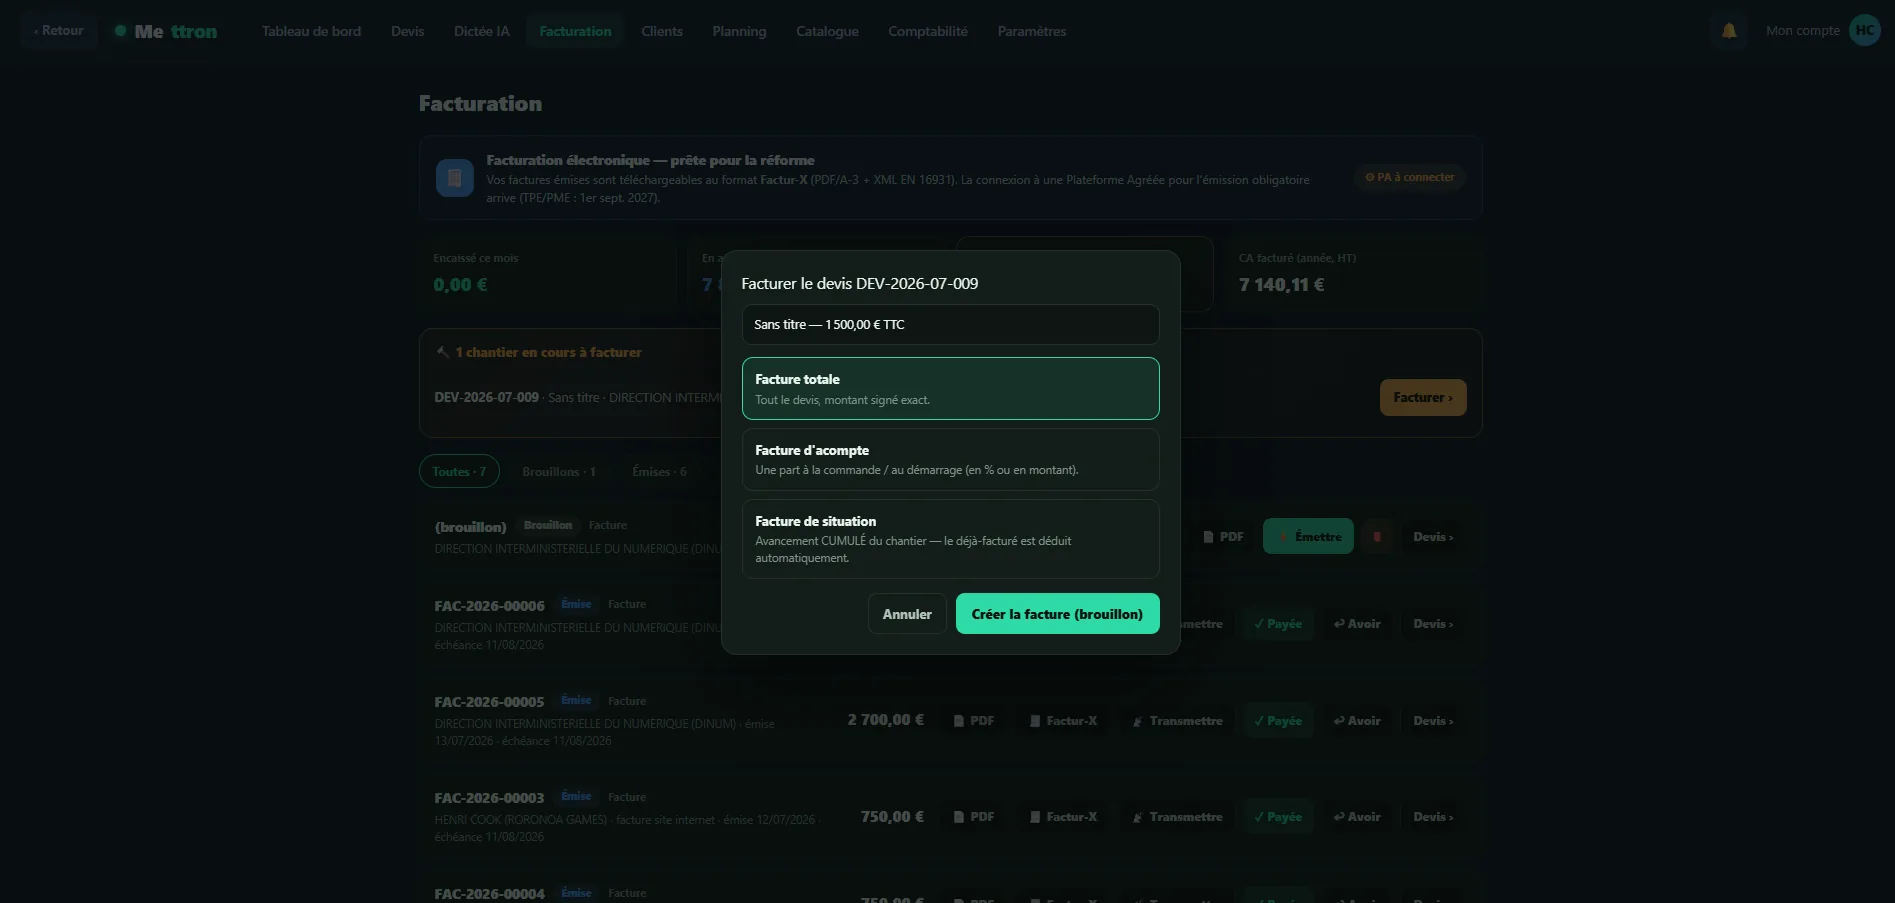Viewport: 1895px width, 903px height.
Task: Click the Facturer button for DEV-2026-07-009
Action: pos(1423,397)
